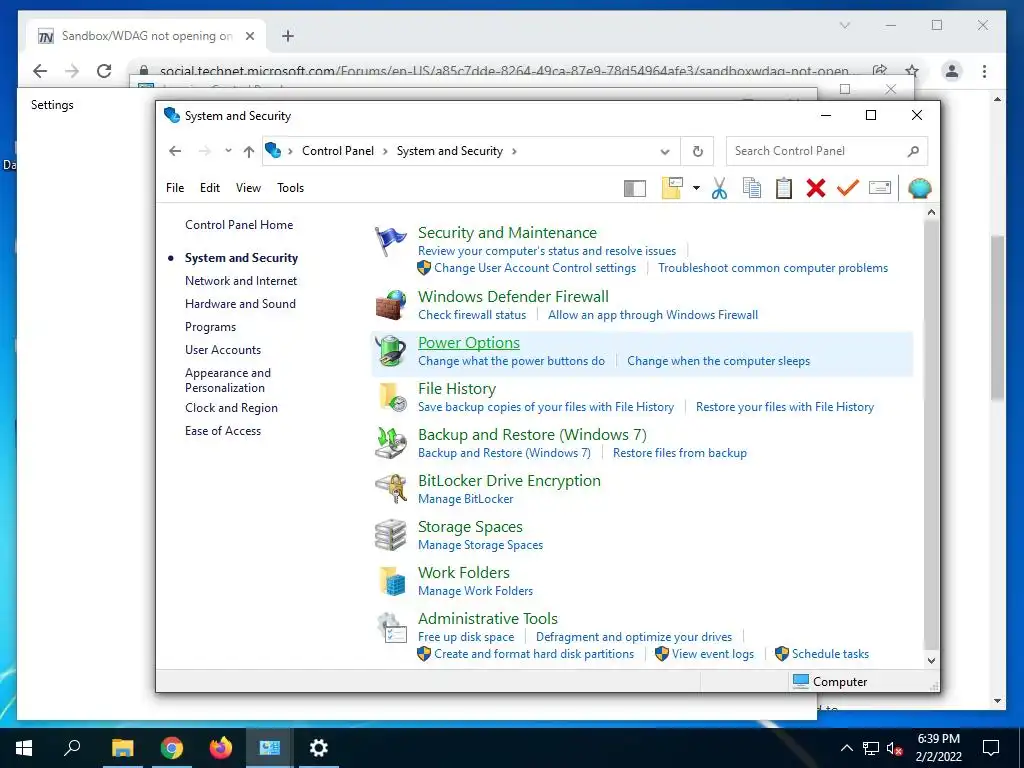Open the notification center icon

[x=991, y=748]
